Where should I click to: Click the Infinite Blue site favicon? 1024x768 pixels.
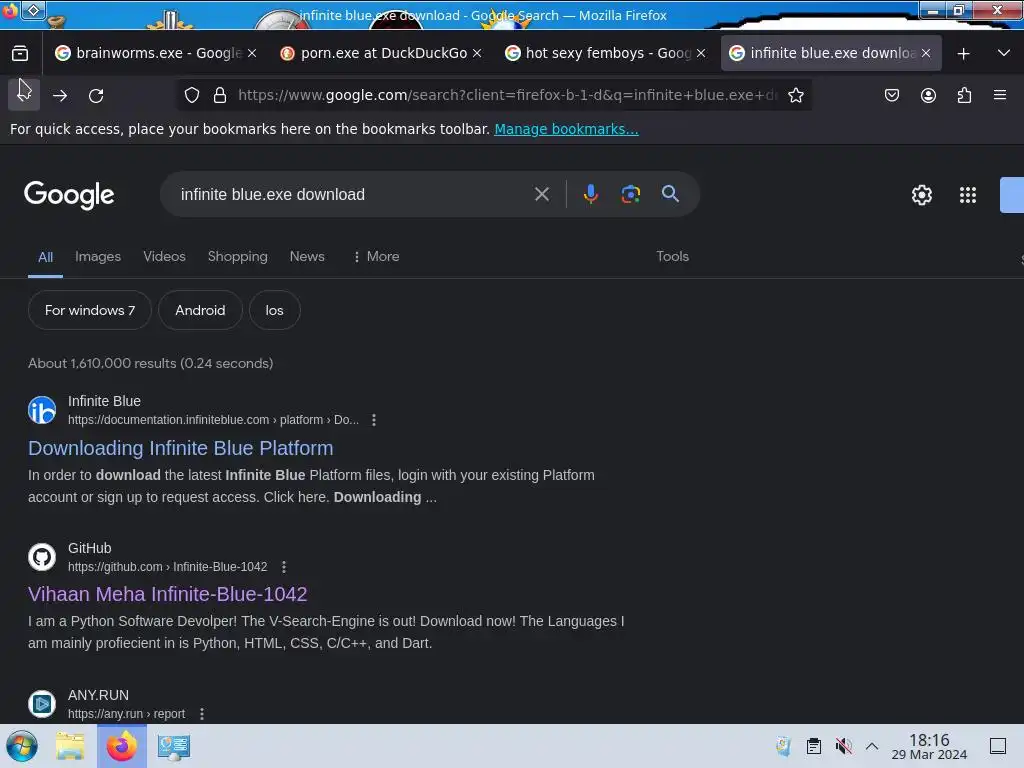pyautogui.click(x=42, y=410)
